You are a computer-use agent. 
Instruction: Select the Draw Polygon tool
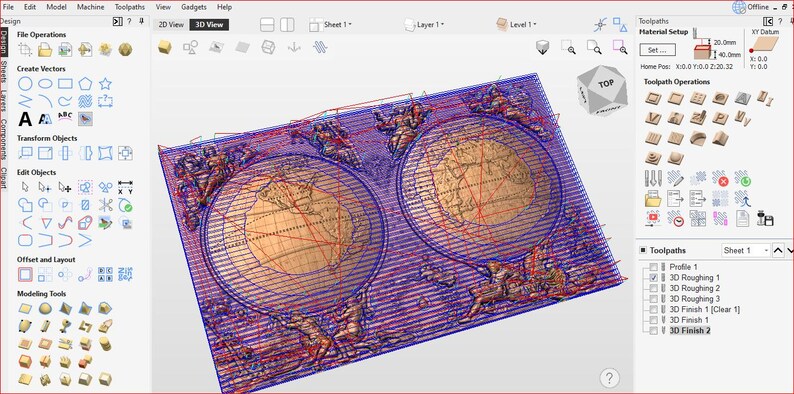click(x=85, y=84)
